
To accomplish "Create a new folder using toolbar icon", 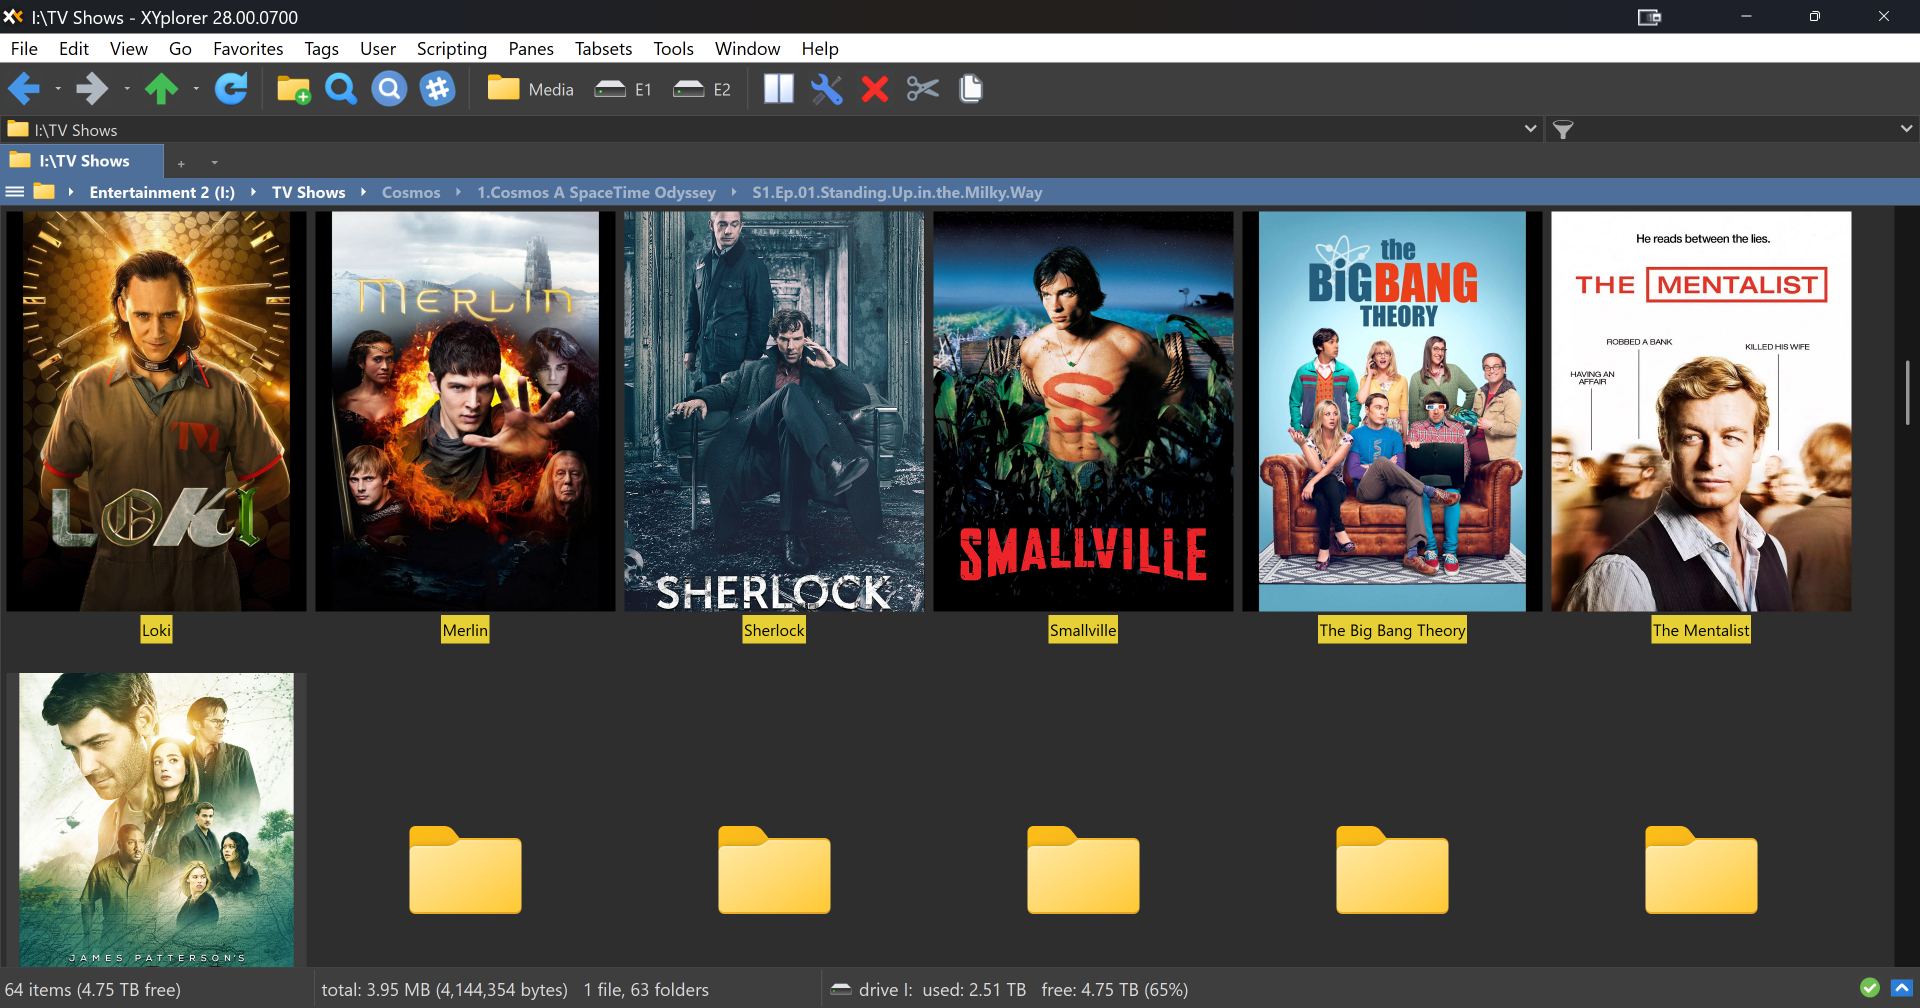I will point(292,89).
